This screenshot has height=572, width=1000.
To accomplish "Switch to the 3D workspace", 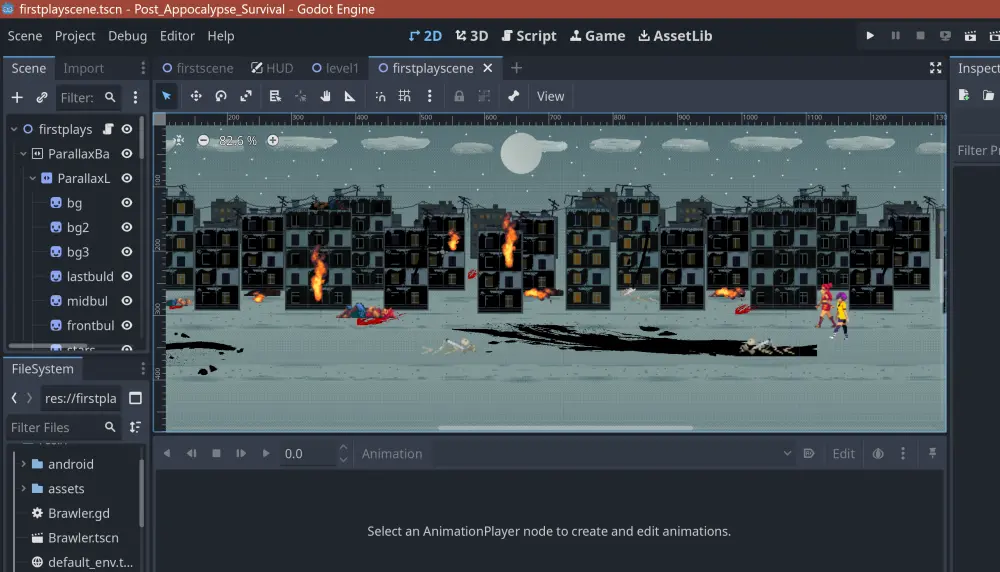I will click(x=472, y=36).
